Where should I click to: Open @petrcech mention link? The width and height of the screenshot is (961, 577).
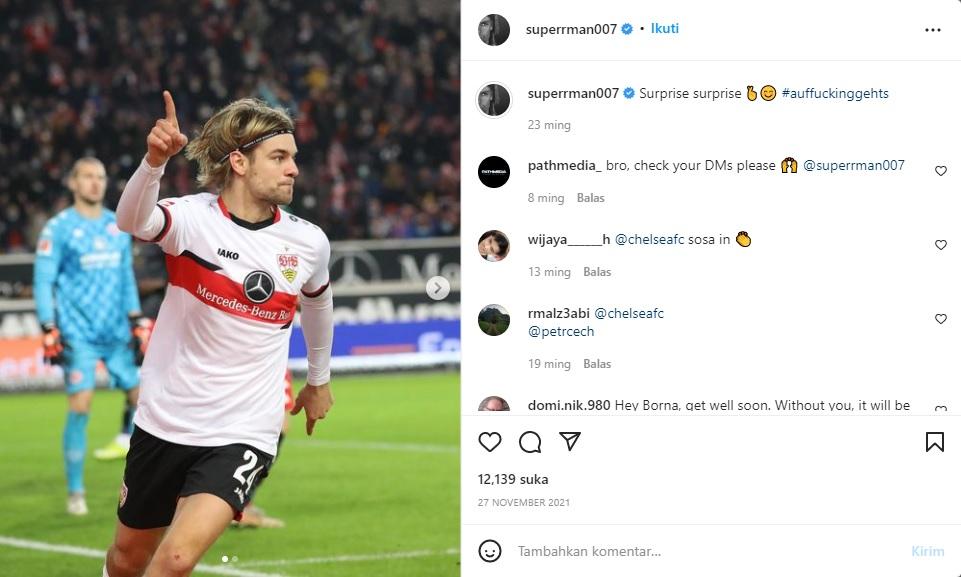[x=561, y=332]
